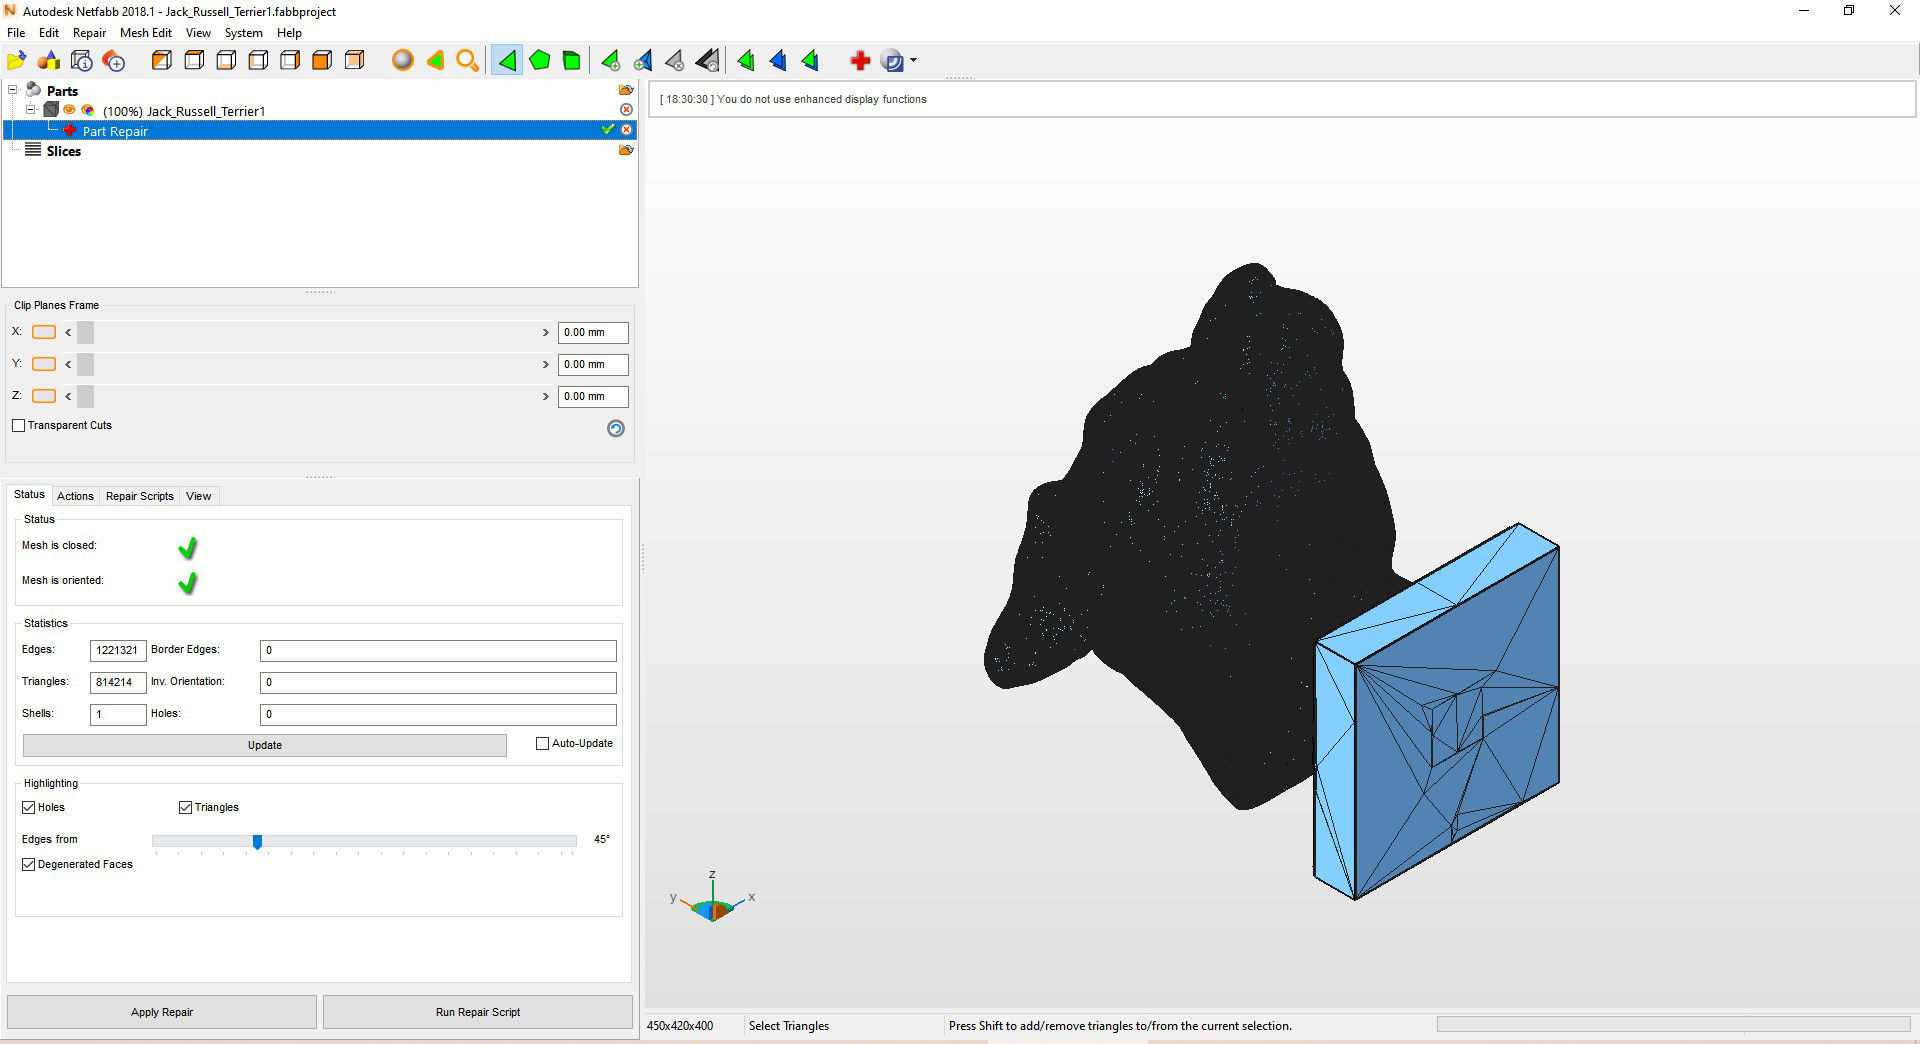1920x1044 pixels.
Task: Open a project with the folder toolbar icon
Action: tap(17, 61)
